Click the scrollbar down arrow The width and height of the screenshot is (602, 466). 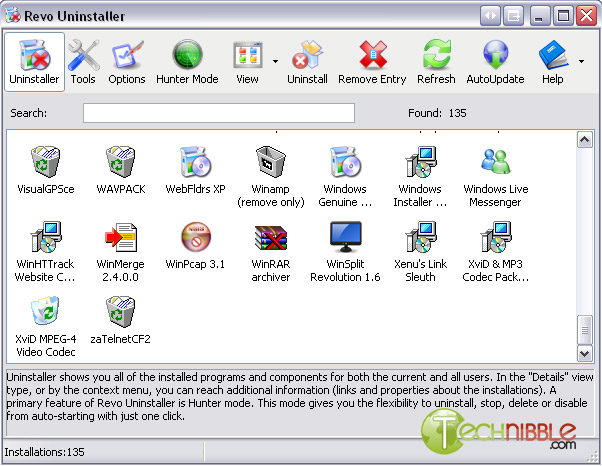(585, 353)
